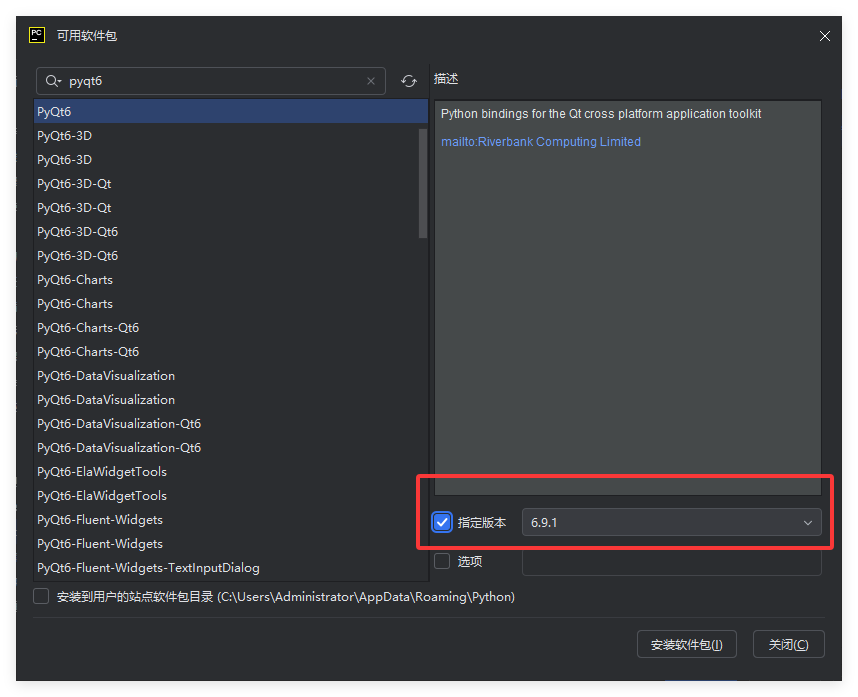The width and height of the screenshot is (858, 697).
Task: Enable the 选项 checkbox
Action: (442, 561)
